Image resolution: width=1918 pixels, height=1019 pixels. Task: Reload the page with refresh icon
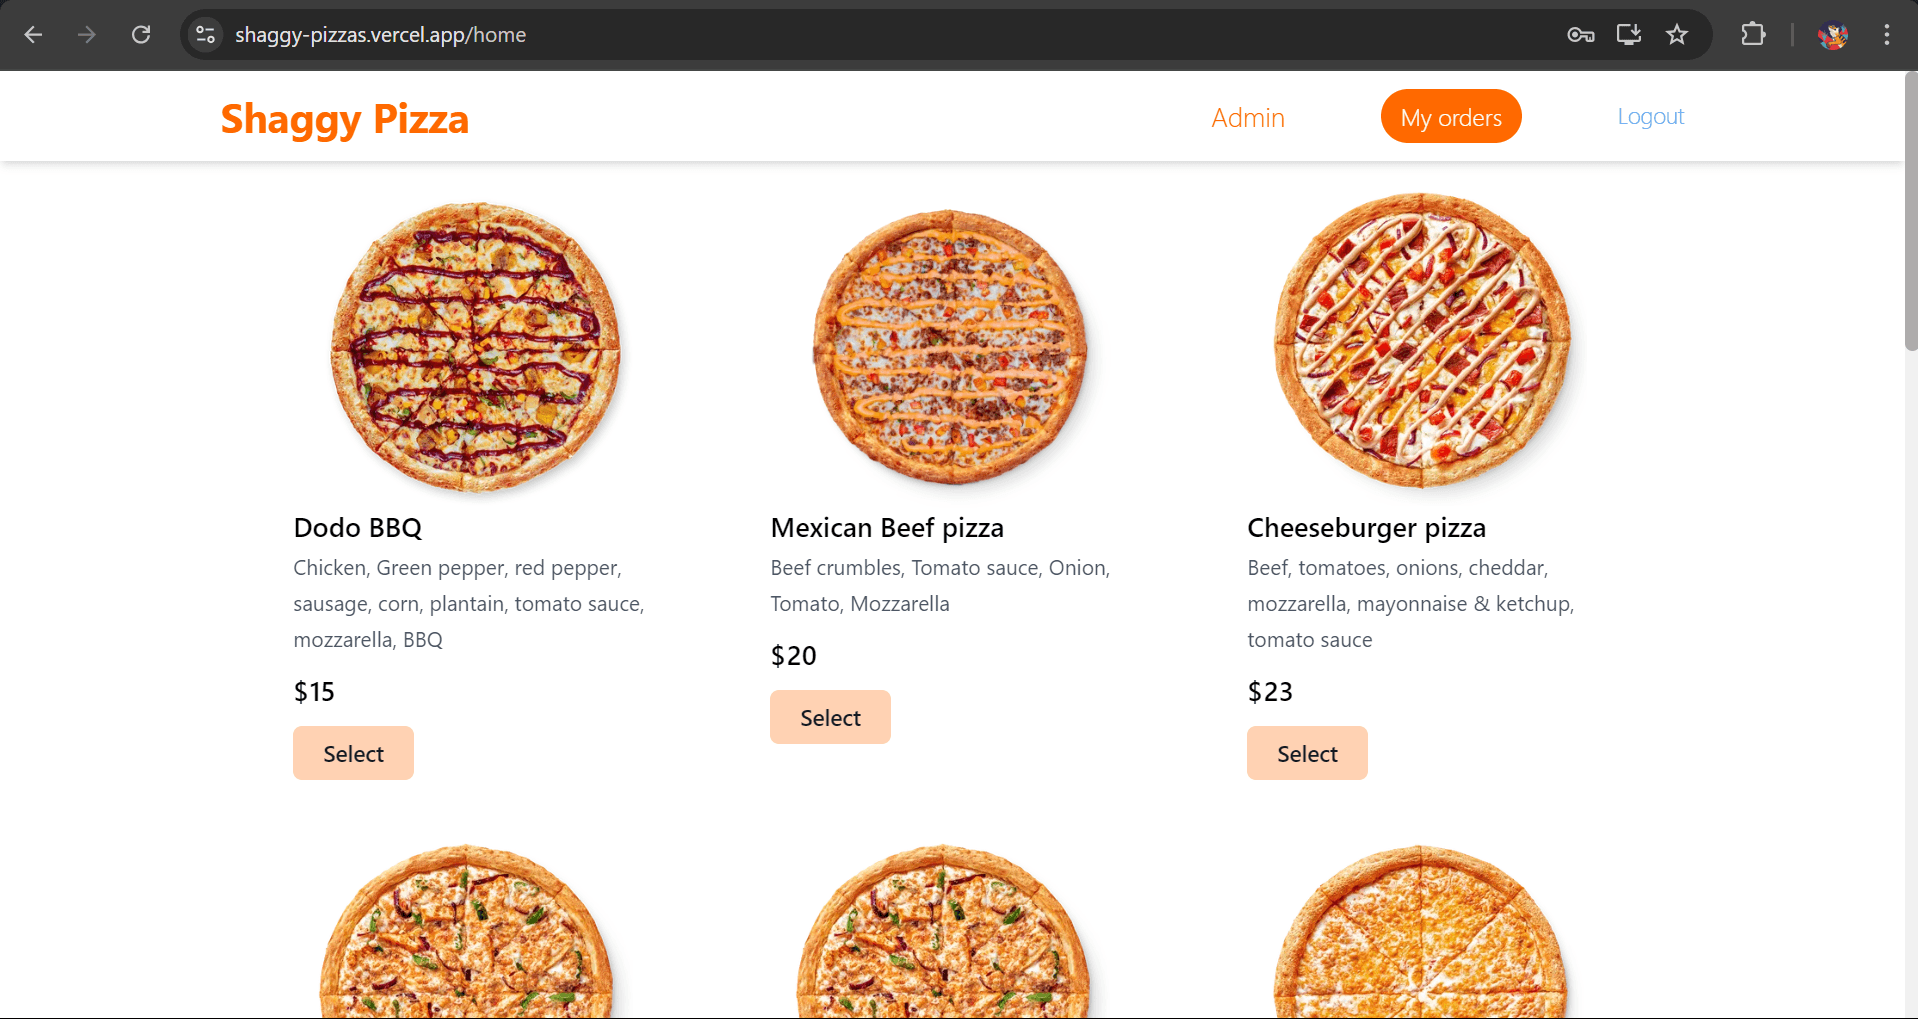tap(141, 35)
